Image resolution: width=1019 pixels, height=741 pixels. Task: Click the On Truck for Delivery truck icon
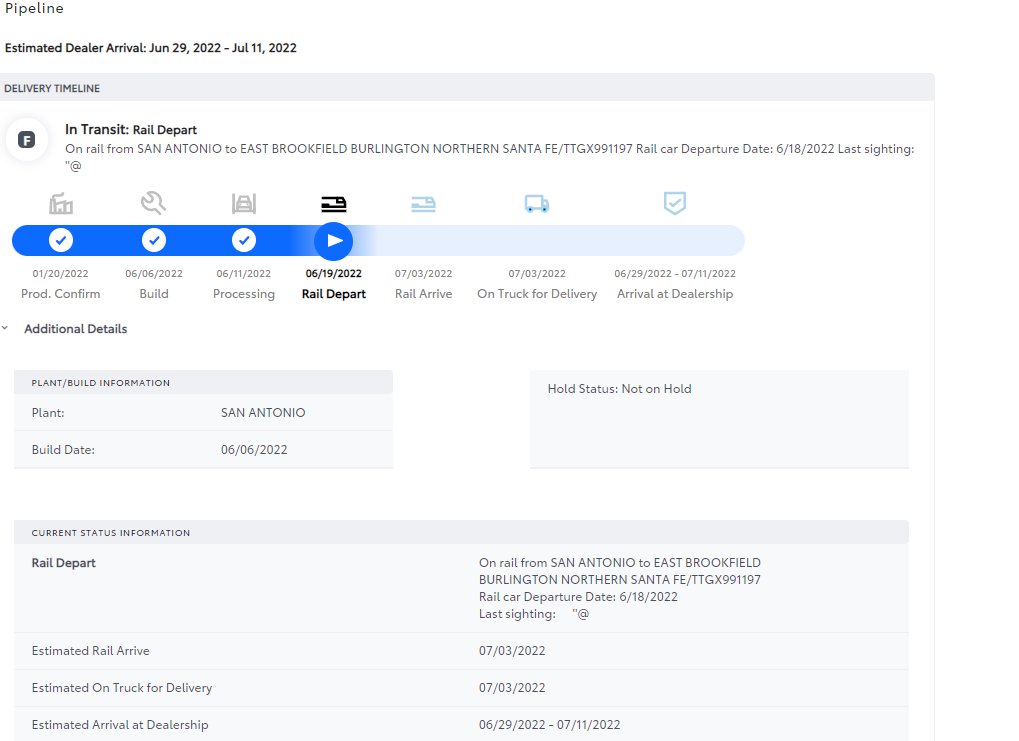[537, 204]
